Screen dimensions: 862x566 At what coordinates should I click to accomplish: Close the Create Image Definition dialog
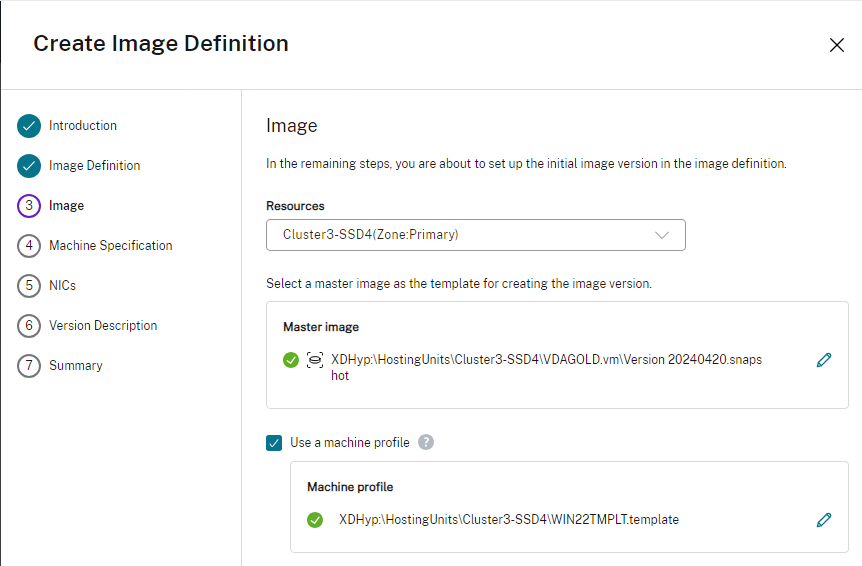[x=837, y=45]
